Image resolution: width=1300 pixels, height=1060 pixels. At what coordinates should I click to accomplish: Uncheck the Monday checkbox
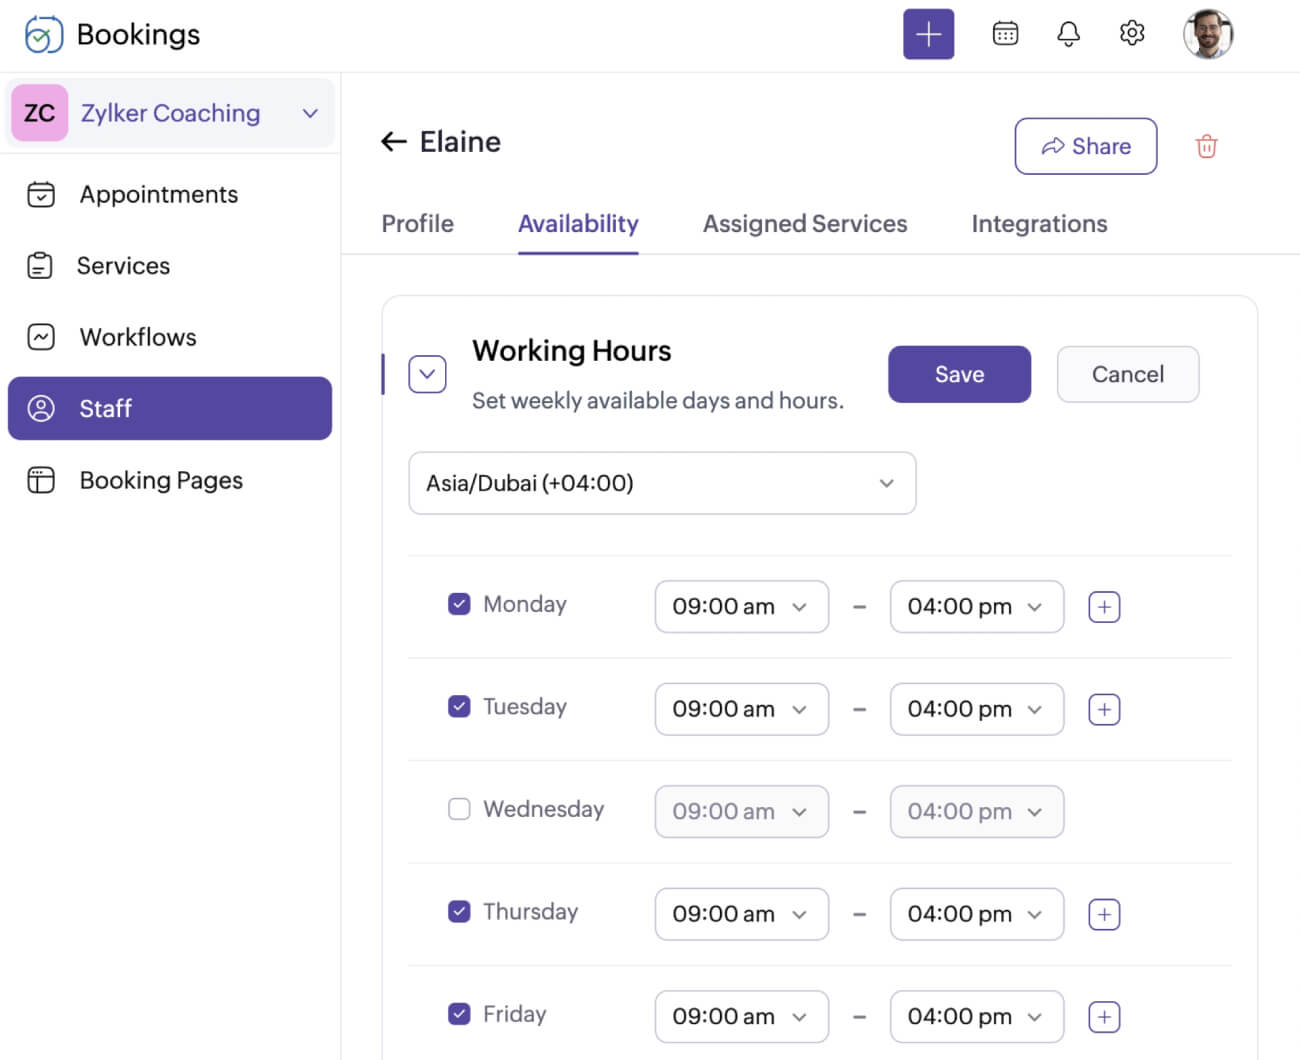pos(459,604)
